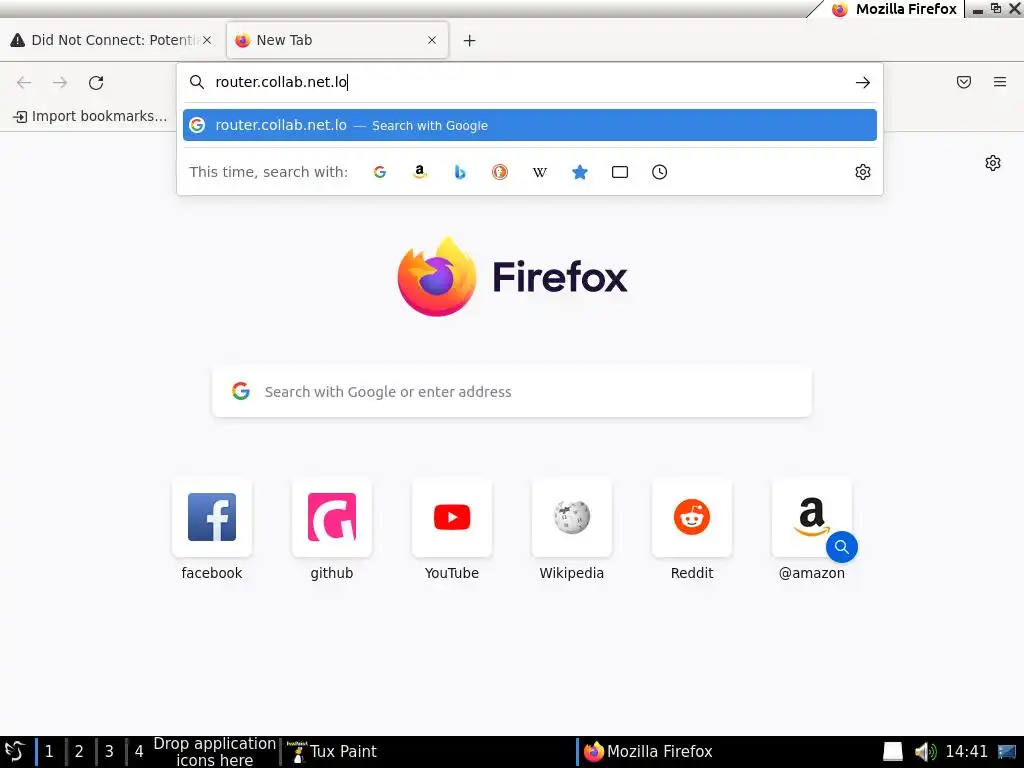
Task: Search this time with Google icon
Action: [x=379, y=172]
